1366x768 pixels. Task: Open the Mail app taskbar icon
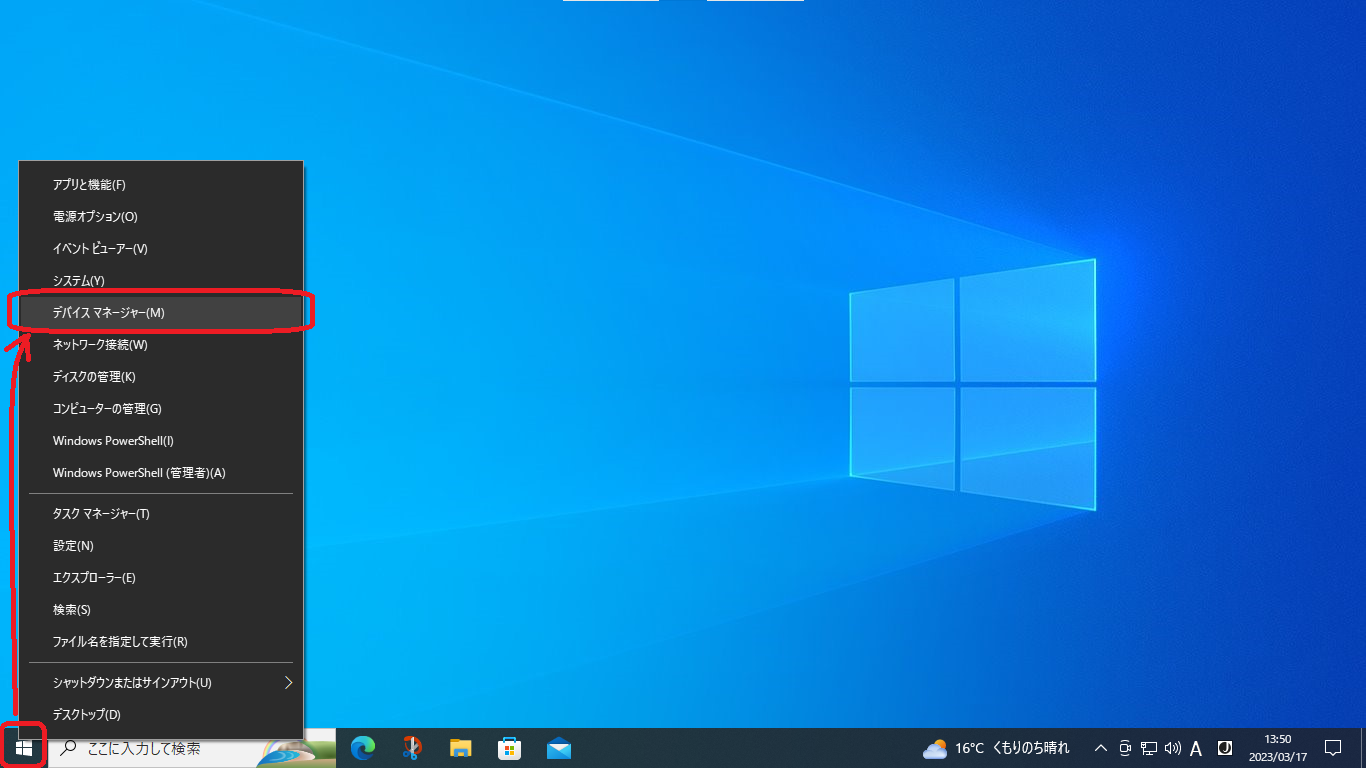tap(559, 748)
